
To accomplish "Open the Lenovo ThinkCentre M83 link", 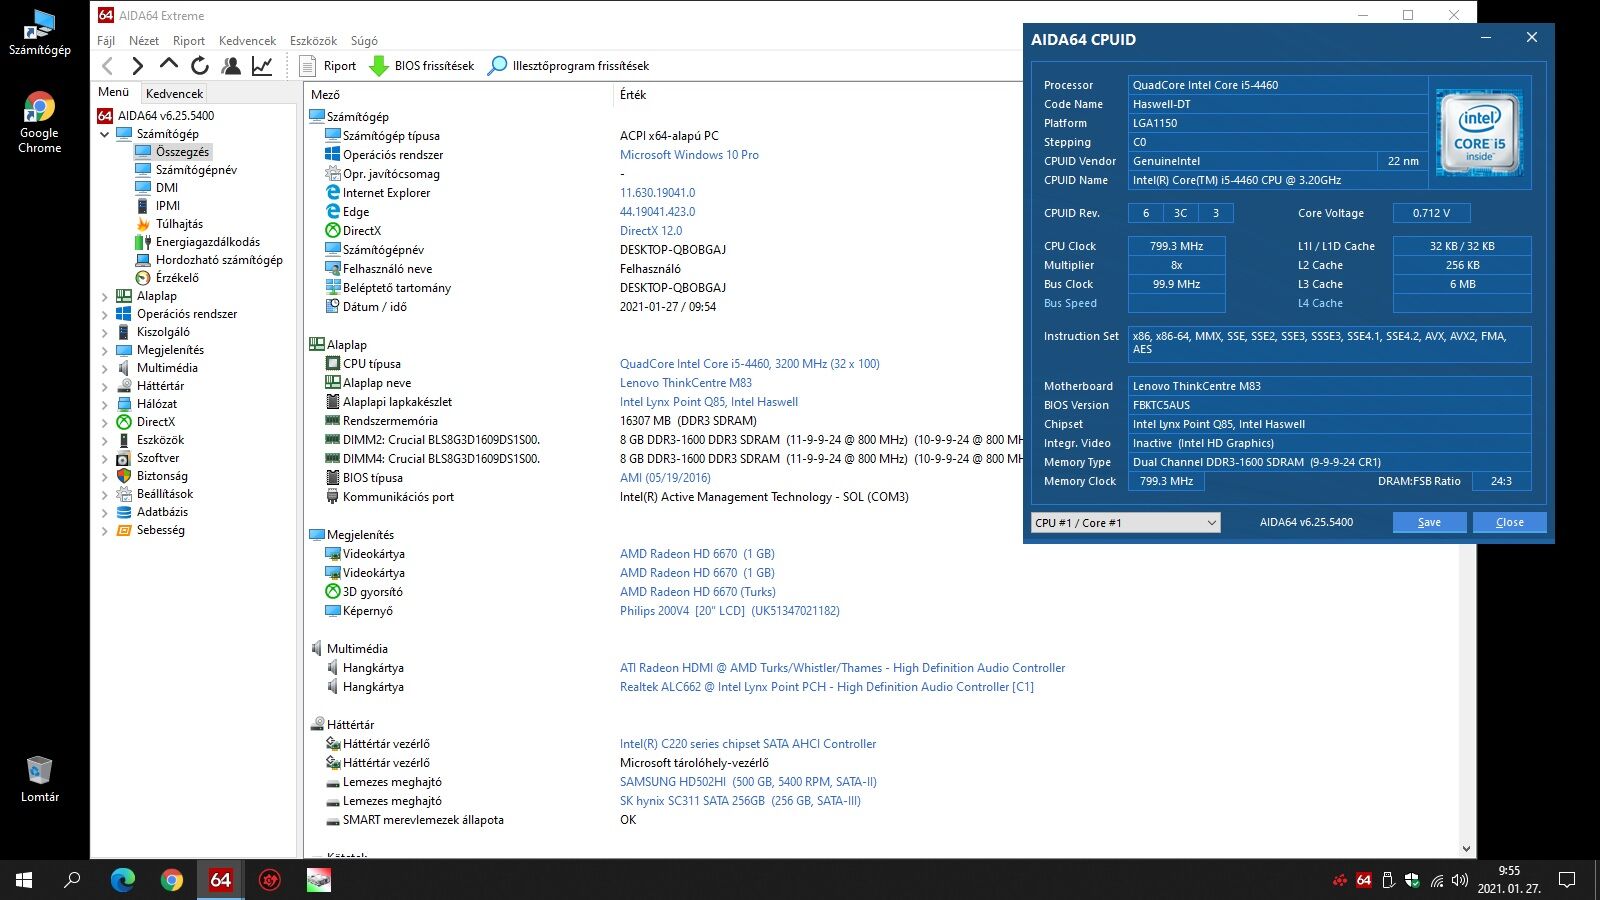I will click(x=686, y=383).
